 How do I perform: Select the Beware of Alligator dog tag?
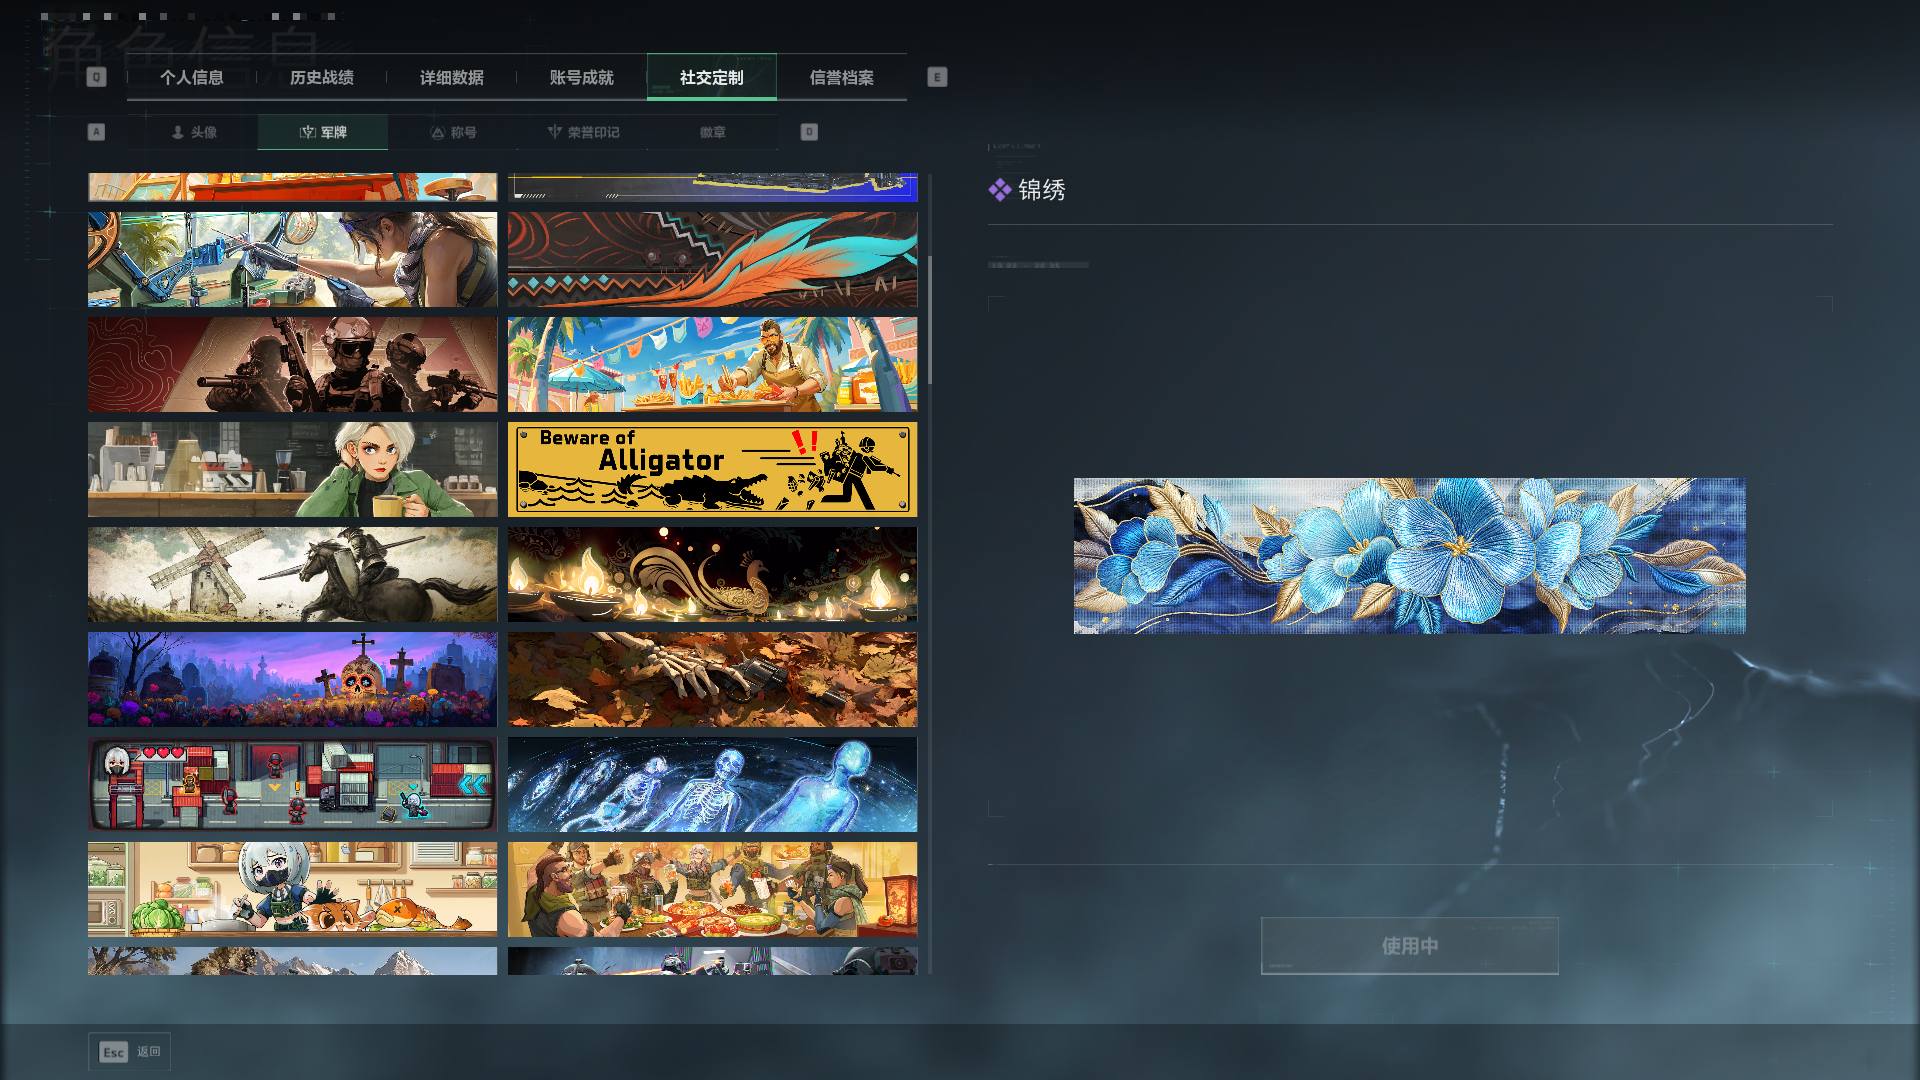712,469
